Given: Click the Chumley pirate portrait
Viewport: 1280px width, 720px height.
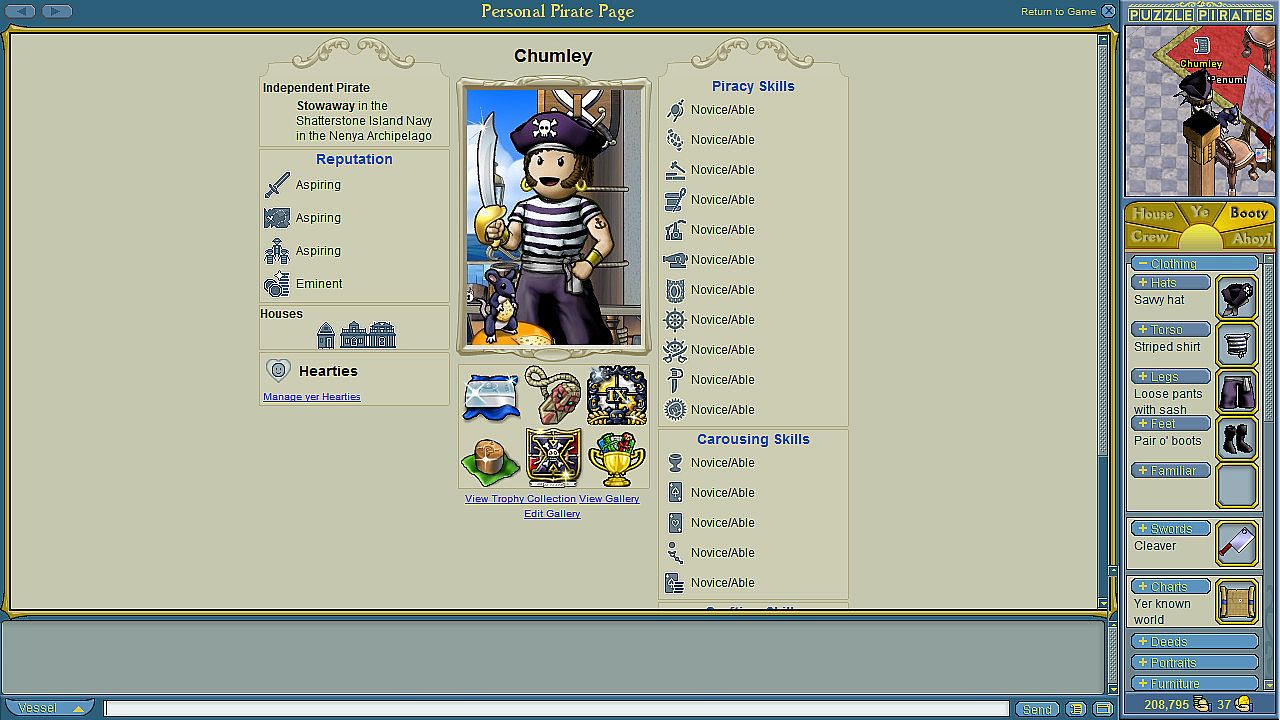Looking at the screenshot, I should tap(553, 217).
